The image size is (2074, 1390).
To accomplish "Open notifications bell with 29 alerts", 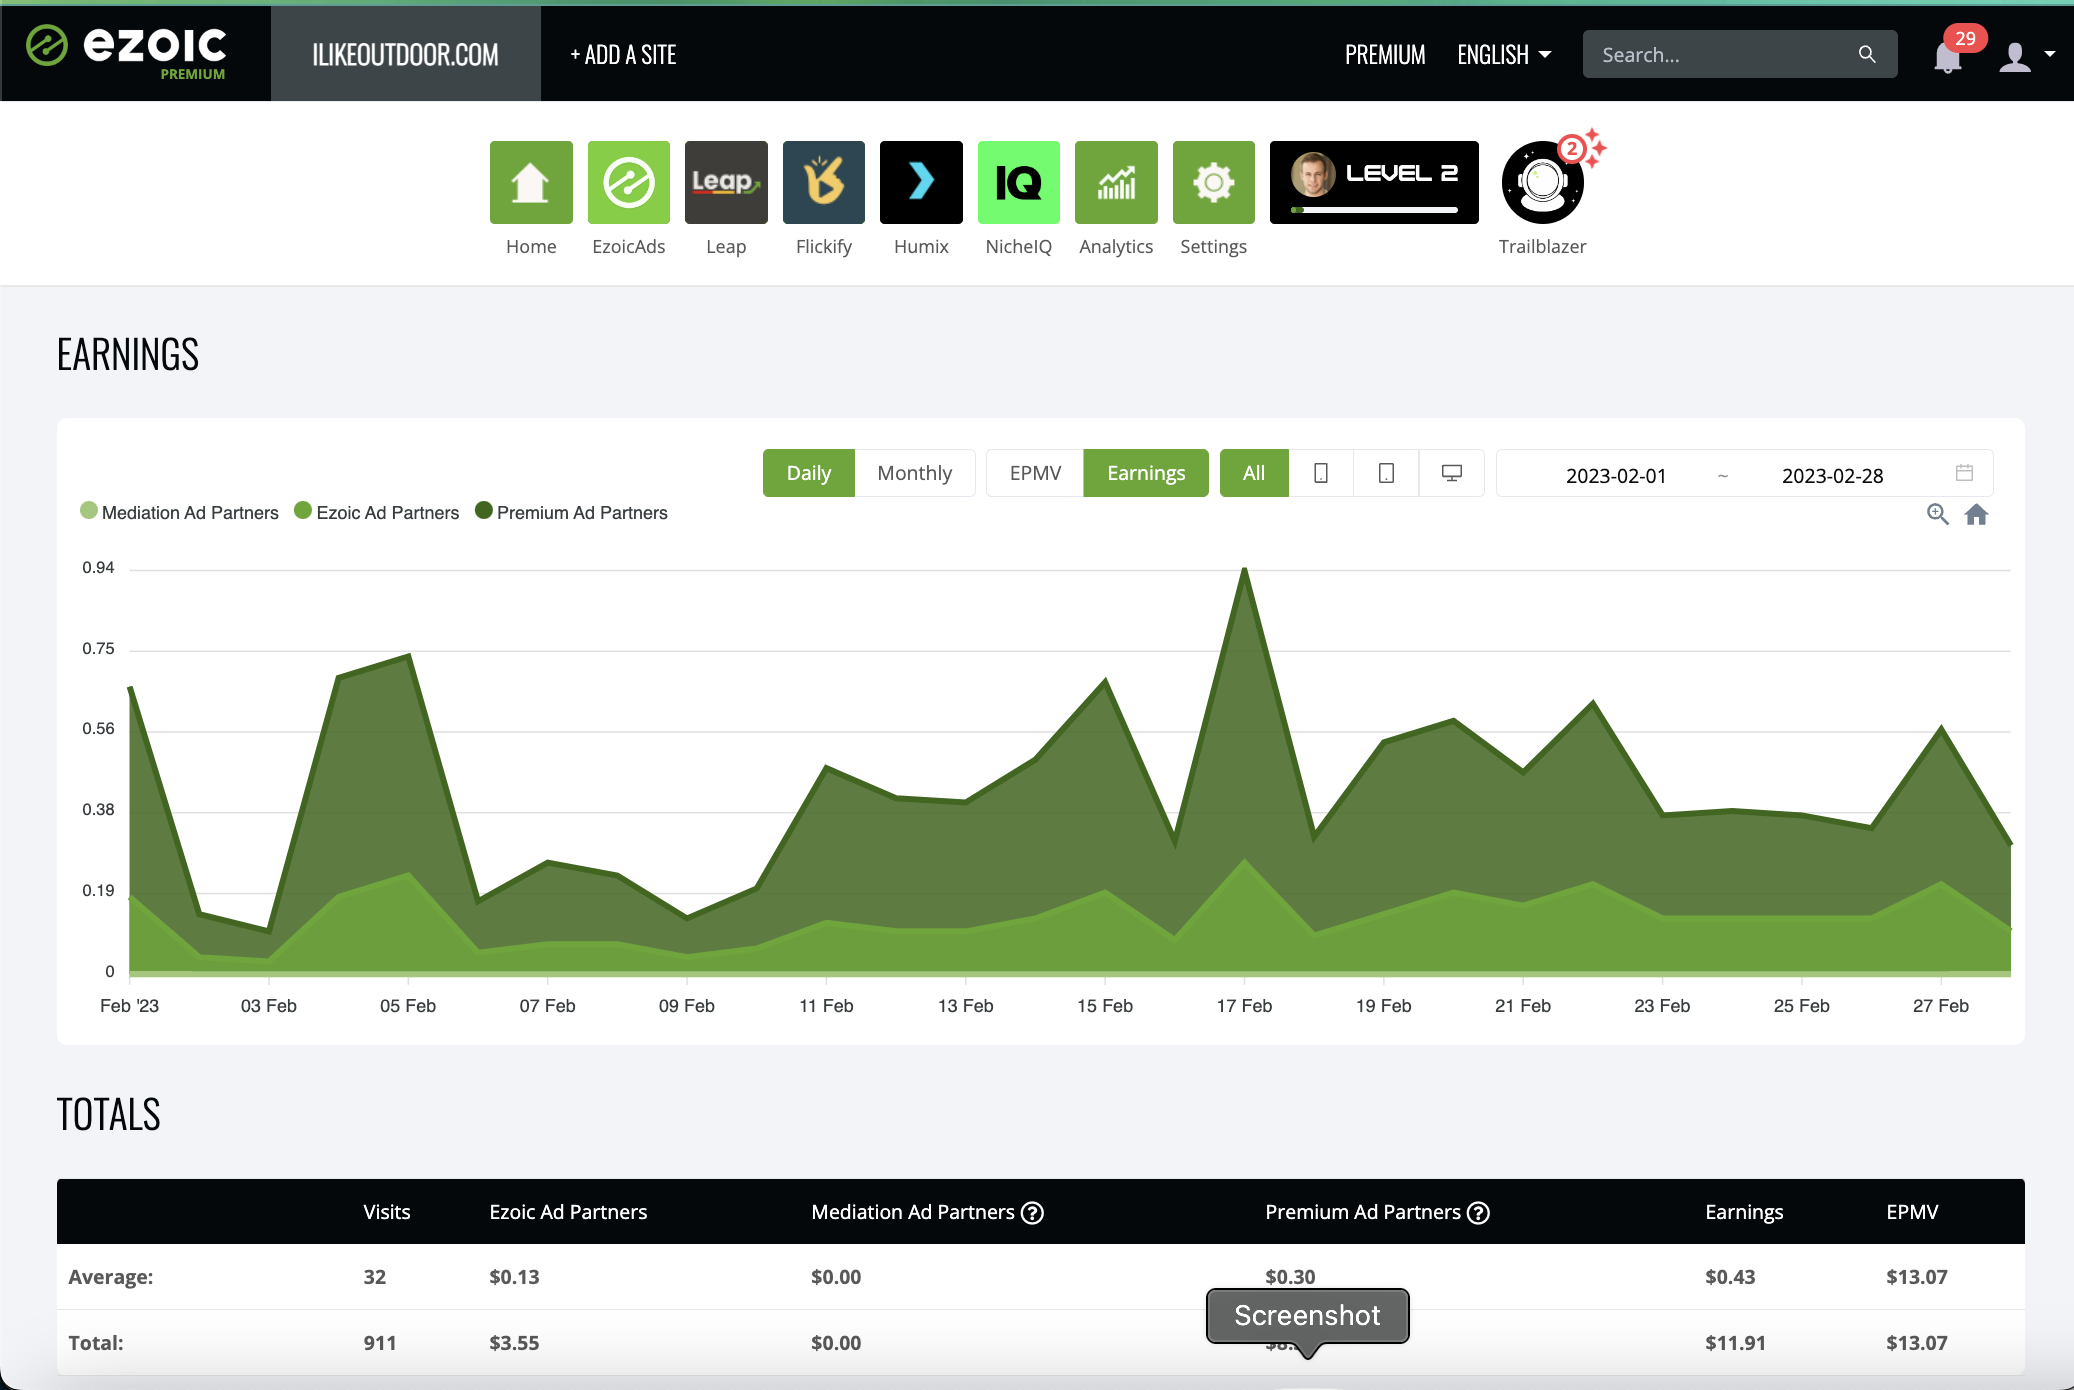I will tap(1948, 56).
